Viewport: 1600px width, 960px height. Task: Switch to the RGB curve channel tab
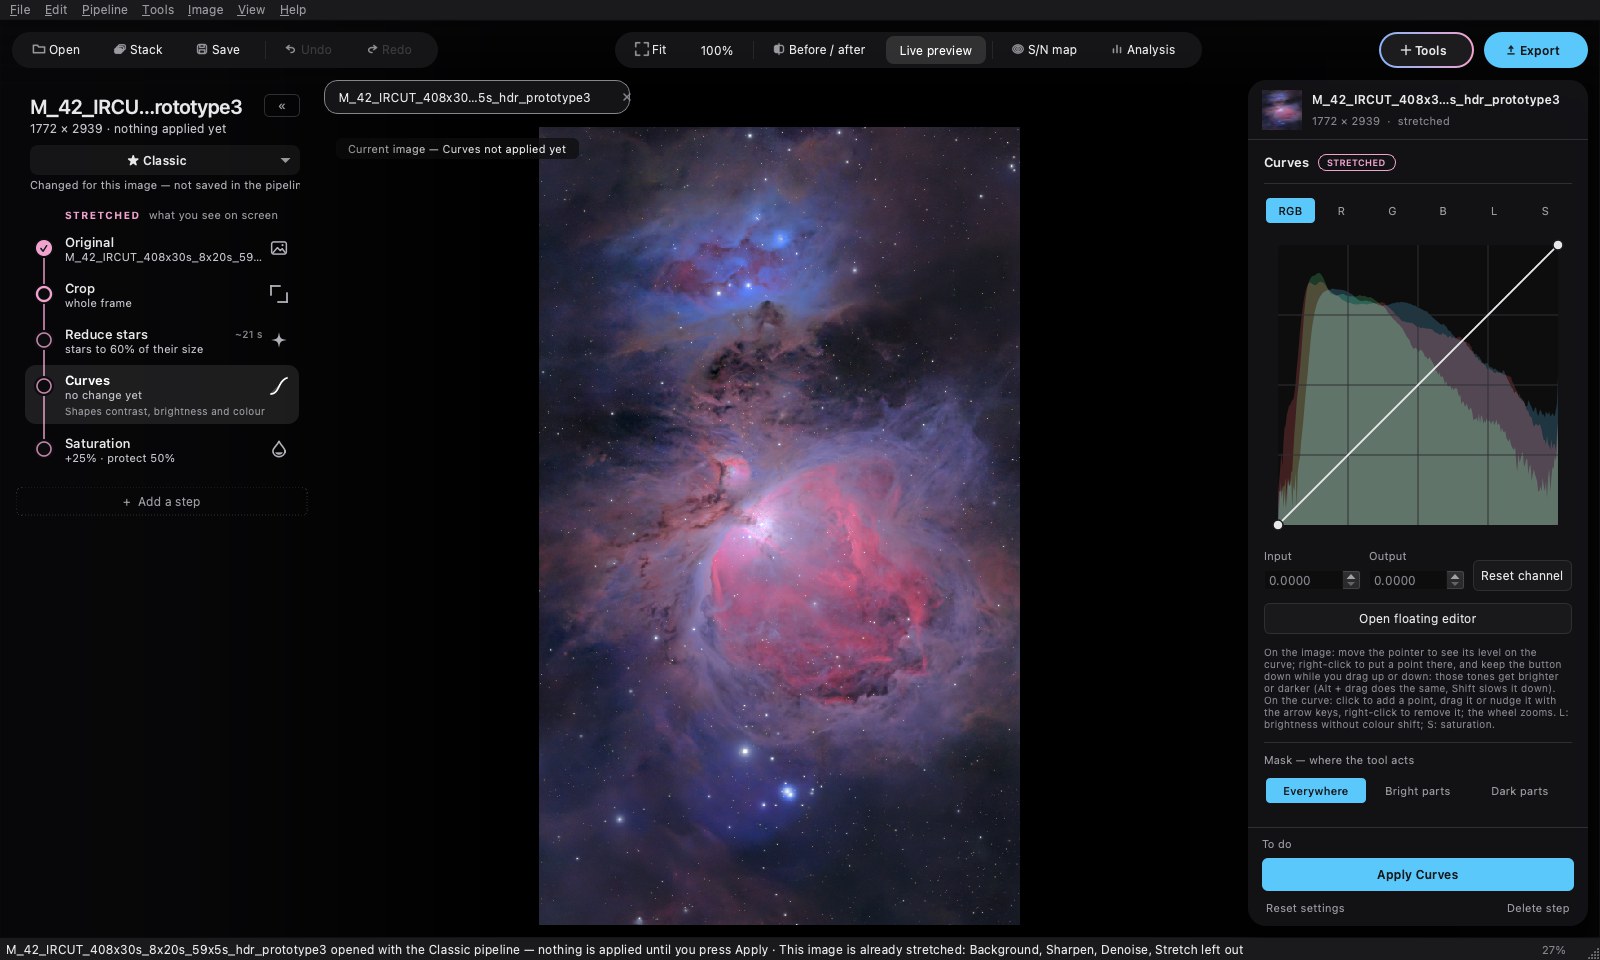pyautogui.click(x=1290, y=211)
